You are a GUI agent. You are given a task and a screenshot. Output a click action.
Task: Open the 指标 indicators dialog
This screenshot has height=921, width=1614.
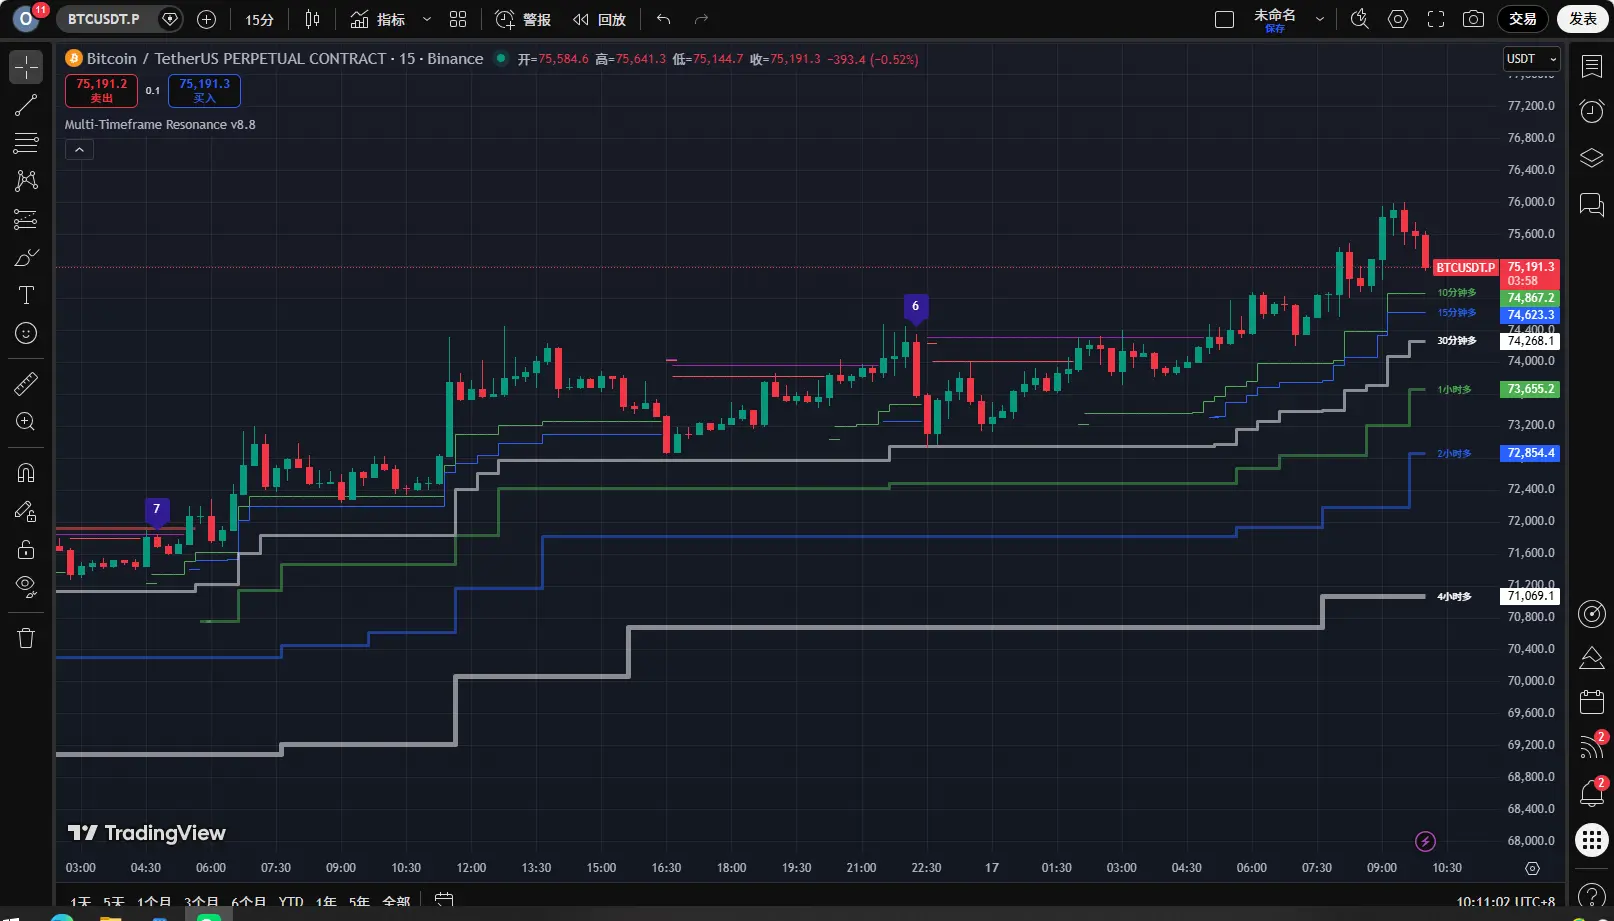(x=378, y=19)
